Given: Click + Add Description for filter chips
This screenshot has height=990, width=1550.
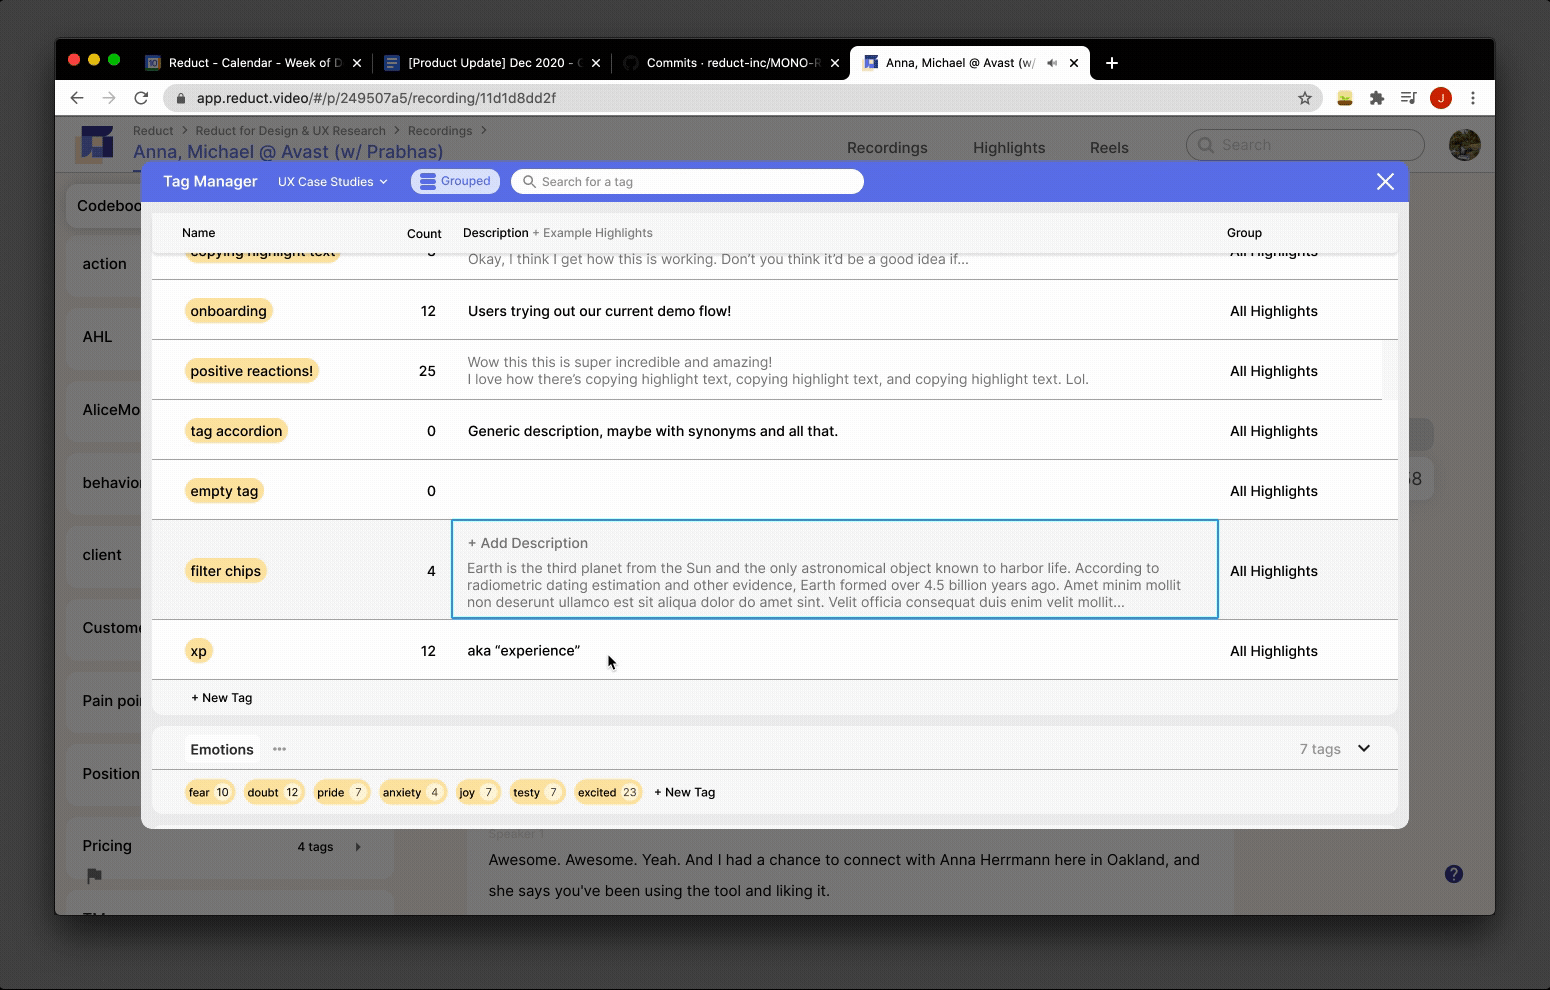Looking at the screenshot, I should click(528, 543).
